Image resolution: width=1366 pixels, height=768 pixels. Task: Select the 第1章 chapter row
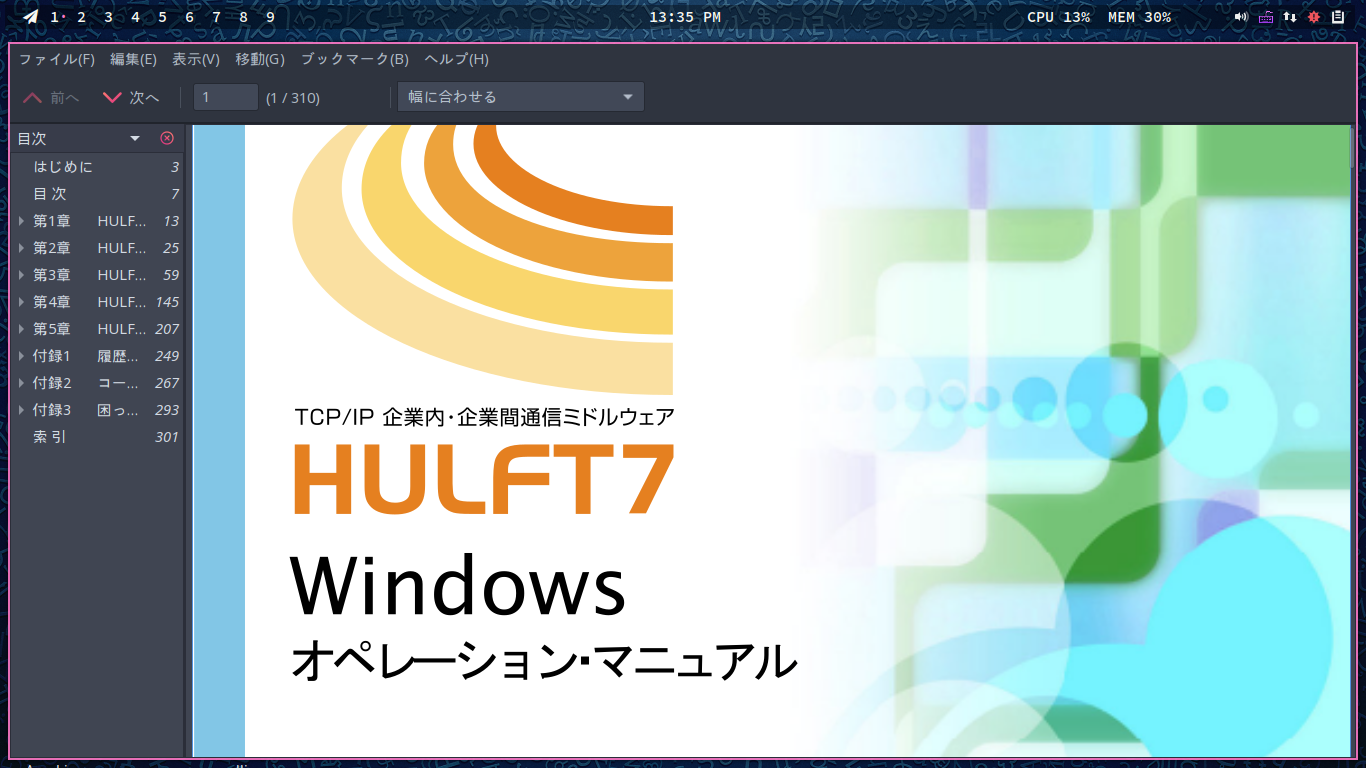(x=98, y=221)
